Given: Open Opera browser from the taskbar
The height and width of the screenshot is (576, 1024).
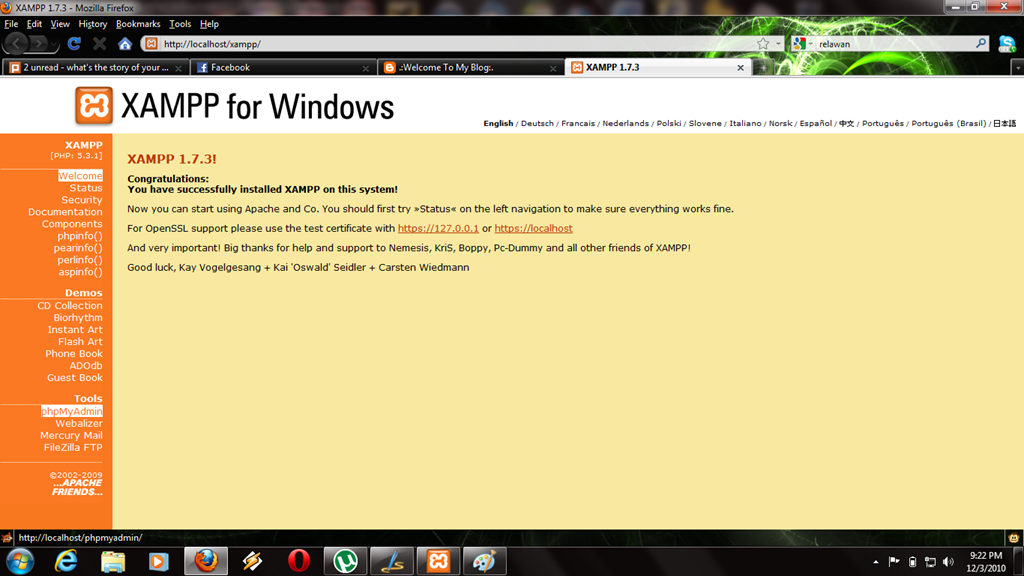Looking at the screenshot, I should [299, 562].
